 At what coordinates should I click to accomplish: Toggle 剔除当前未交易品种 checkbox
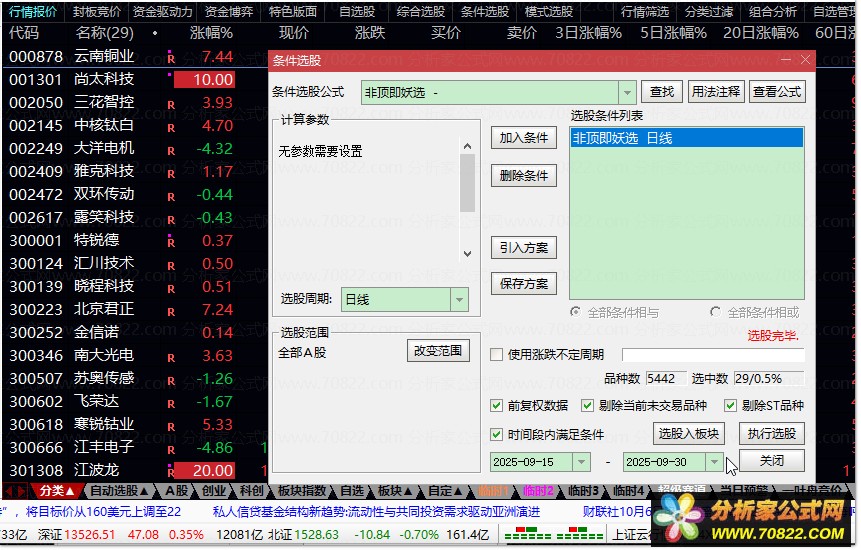pos(588,406)
